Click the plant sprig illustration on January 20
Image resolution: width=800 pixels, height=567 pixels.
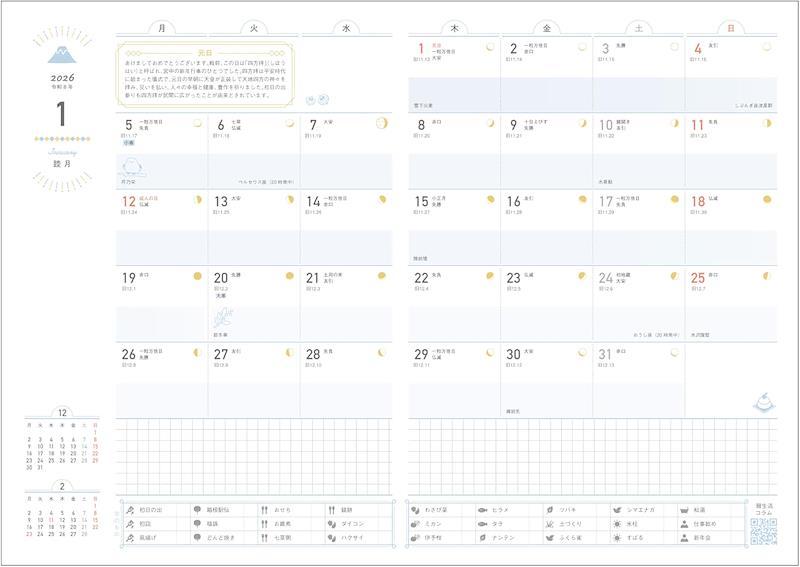pos(223,318)
